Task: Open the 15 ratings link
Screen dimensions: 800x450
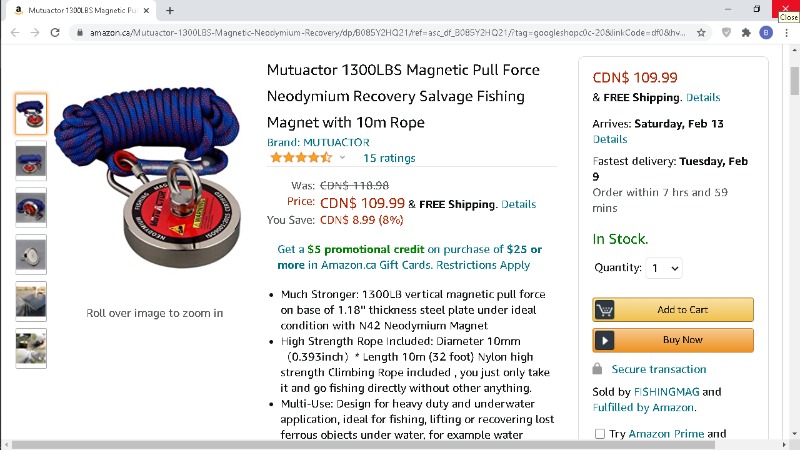Action: 389,158
